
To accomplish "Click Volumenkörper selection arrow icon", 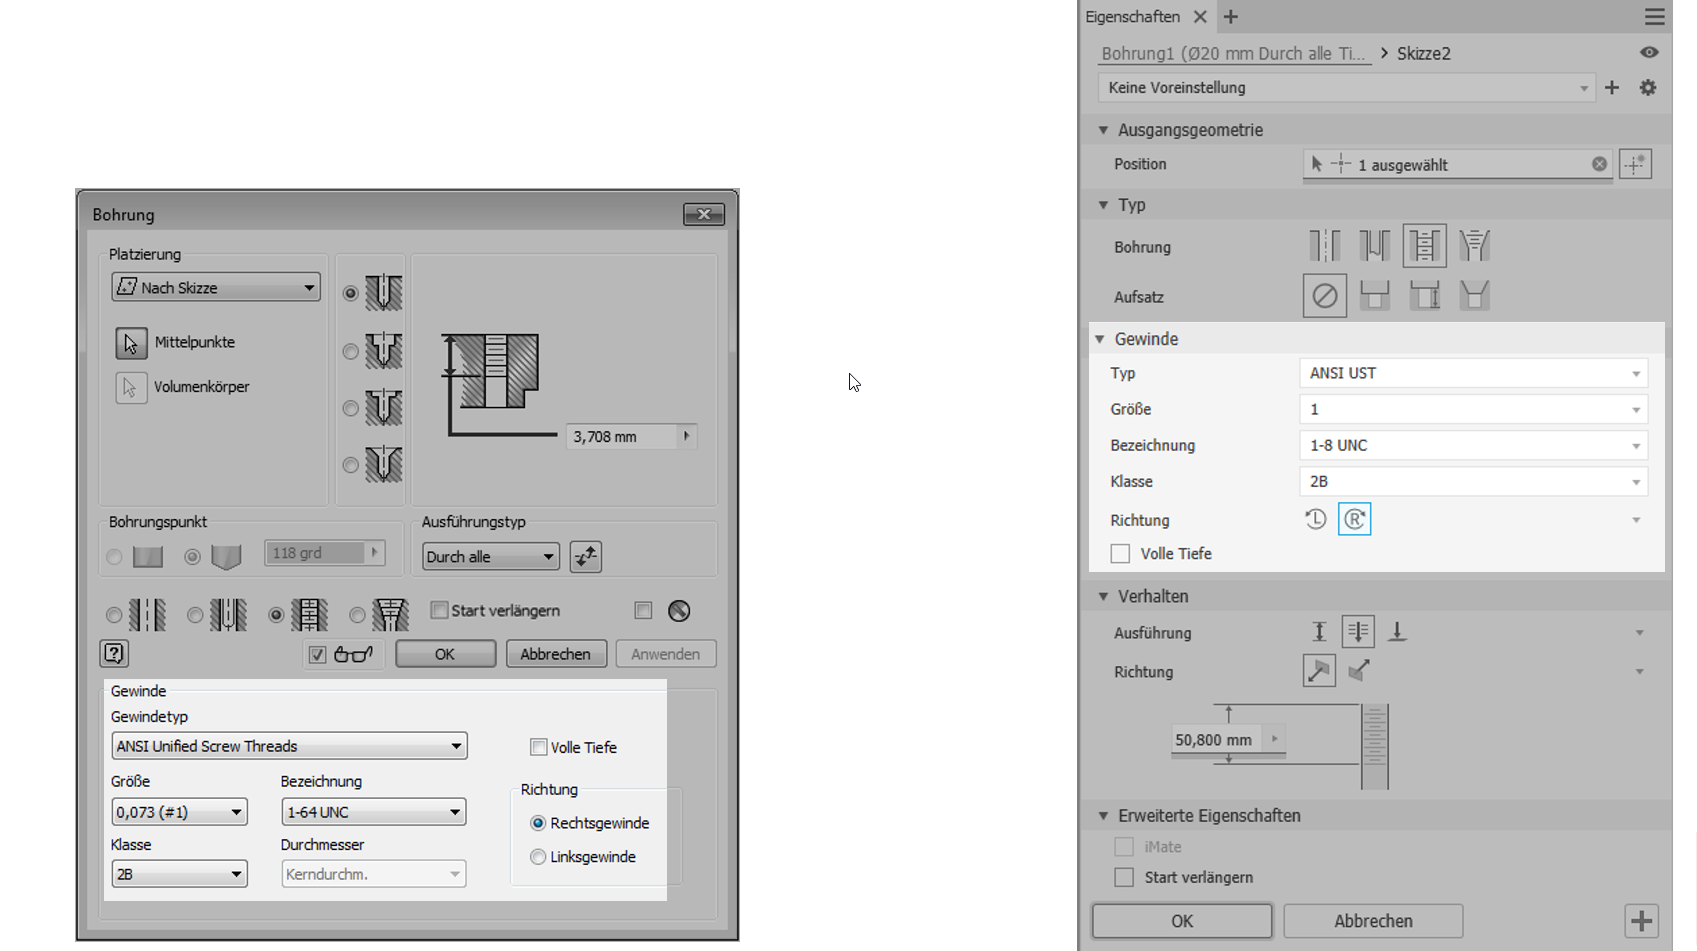I will (x=131, y=387).
